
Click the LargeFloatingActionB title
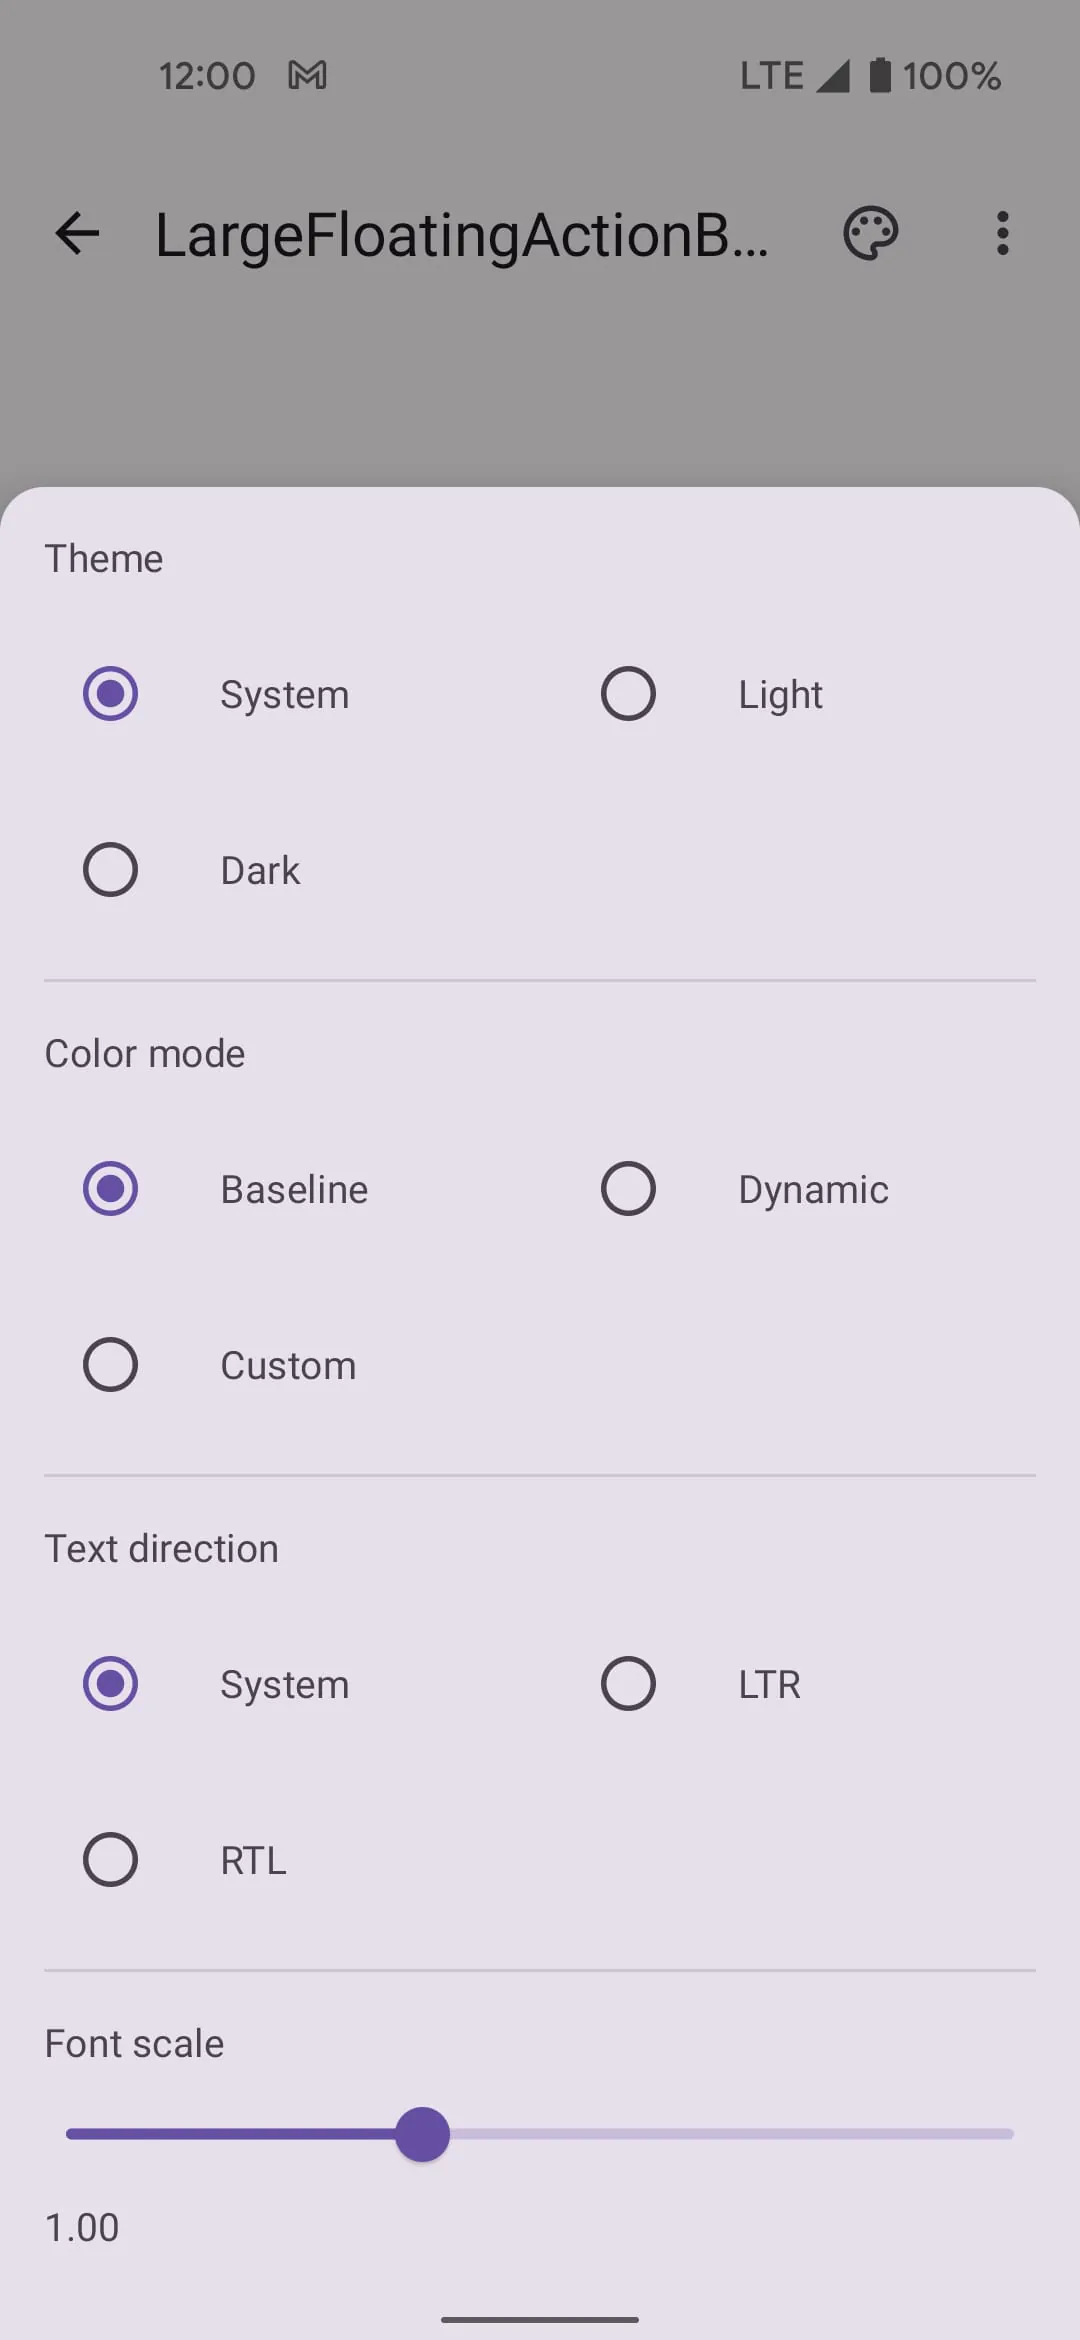(462, 233)
